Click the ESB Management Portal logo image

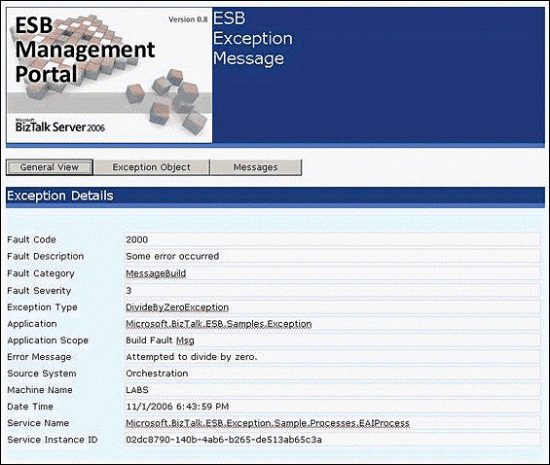point(109,75)
